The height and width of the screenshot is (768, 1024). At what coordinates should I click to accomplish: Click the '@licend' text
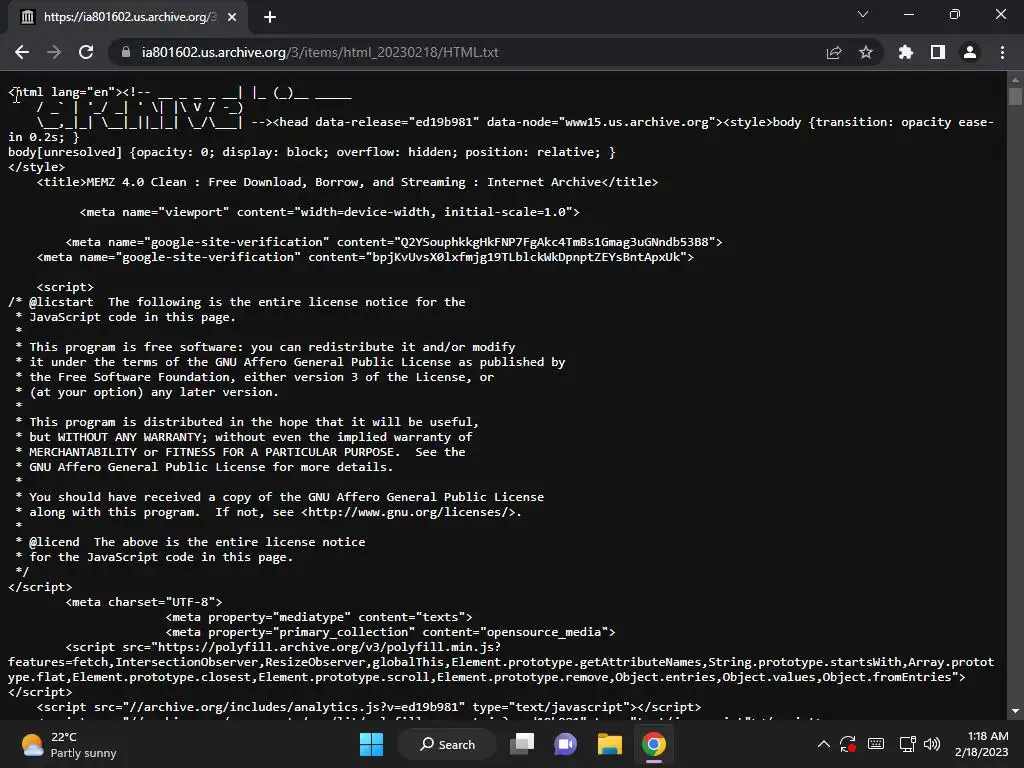coord(54,542)
